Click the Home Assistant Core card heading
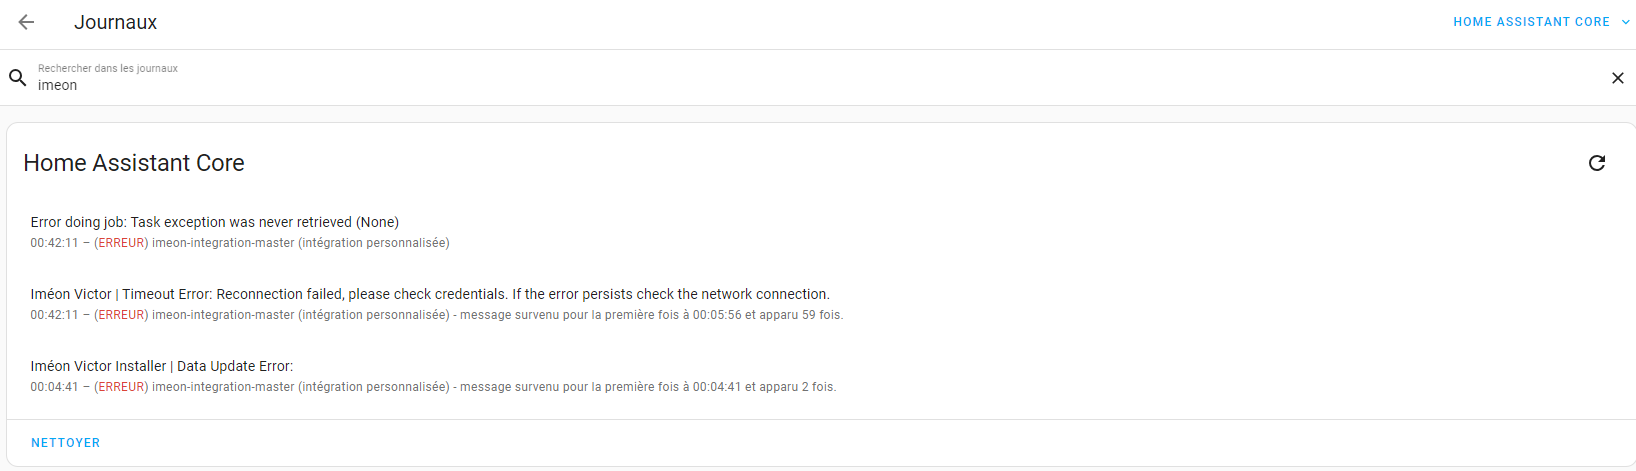This screenshot has width=1636, height=471. 134,163
